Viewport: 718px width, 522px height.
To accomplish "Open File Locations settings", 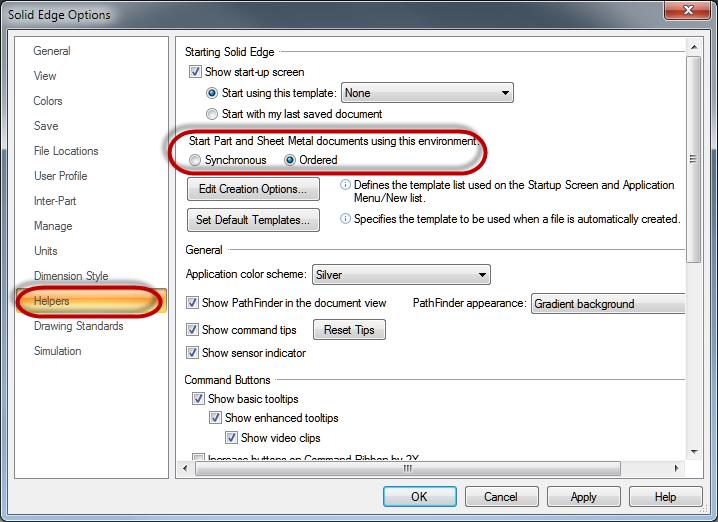I will (x=66, y=151).
